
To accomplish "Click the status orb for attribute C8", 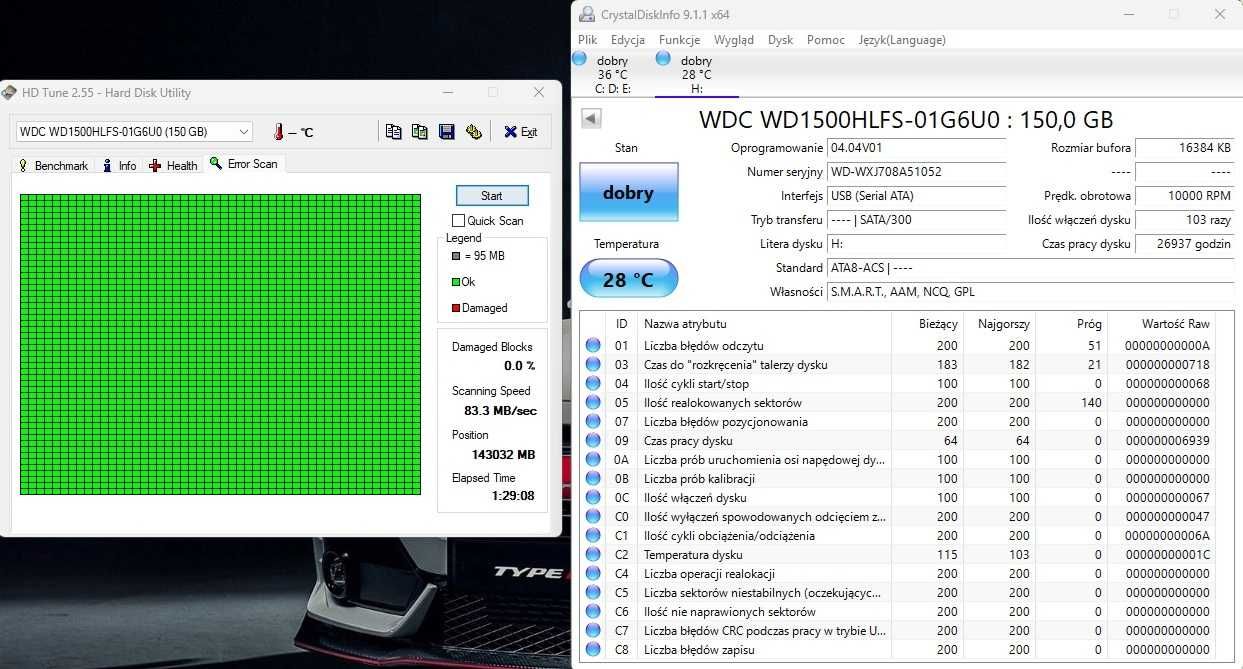I will (x=593, y=649).
